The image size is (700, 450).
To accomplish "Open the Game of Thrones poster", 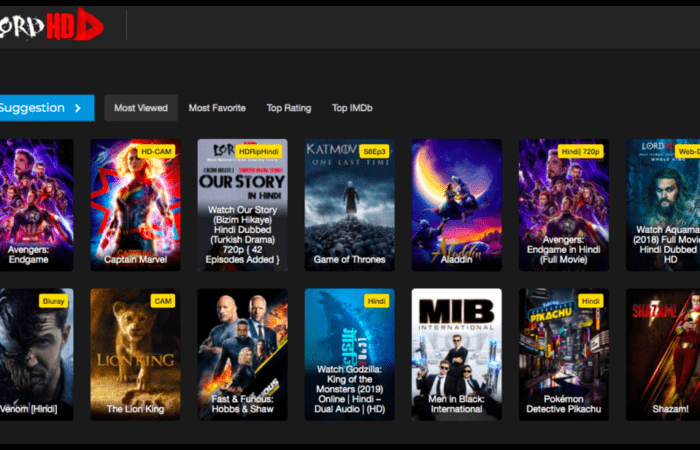I will point(350,205).
